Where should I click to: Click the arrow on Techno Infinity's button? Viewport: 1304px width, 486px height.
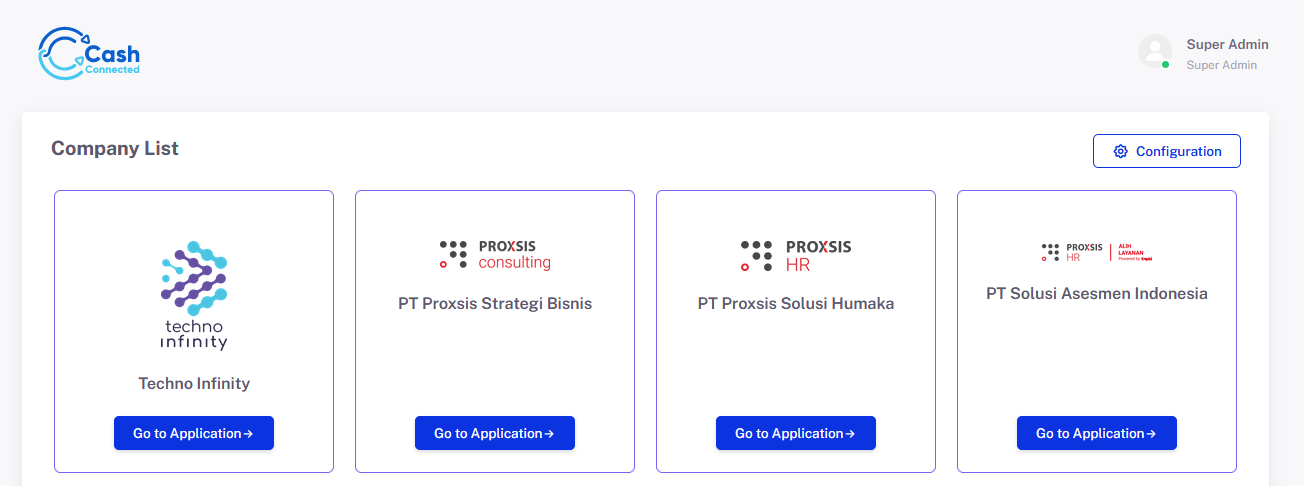tap(248, 434)
